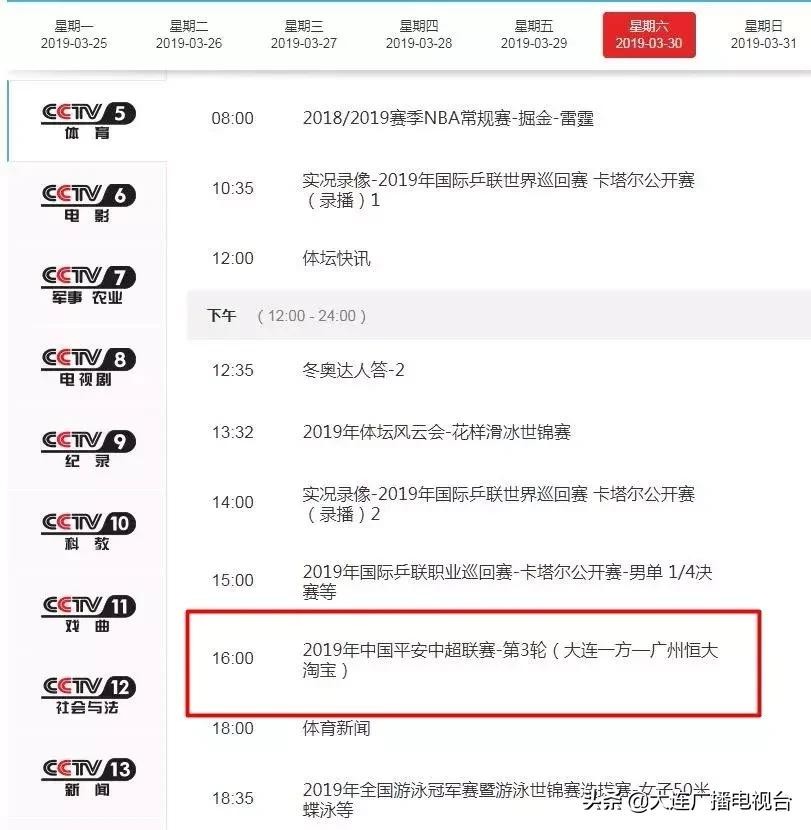Go to 星期五 2019-03-29 tab
811x830 pixels.
[x=534, y=35]
